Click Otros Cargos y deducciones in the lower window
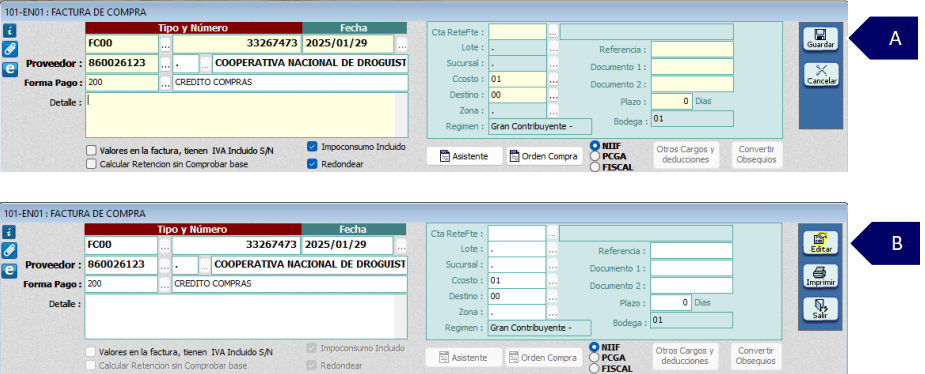925x374 pixels. (x=685, y=356)
